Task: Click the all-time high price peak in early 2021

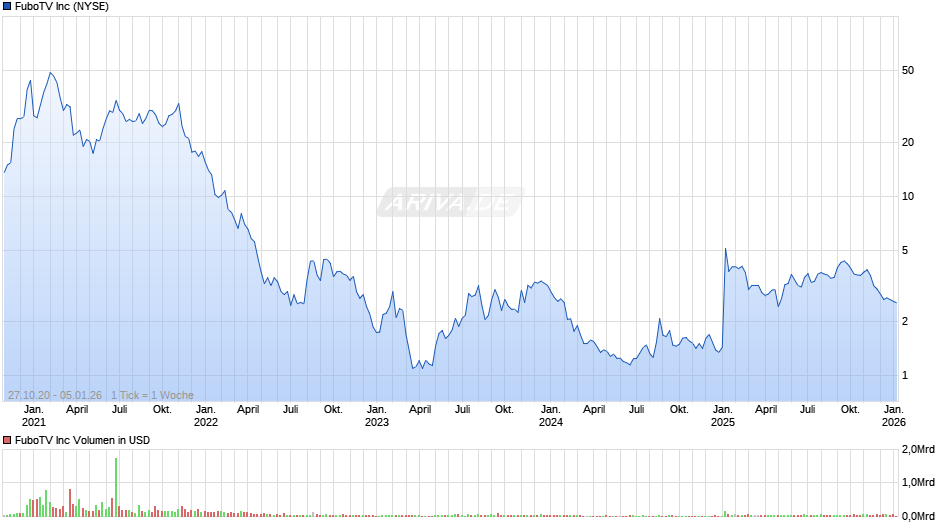Action: click(50, 73)
